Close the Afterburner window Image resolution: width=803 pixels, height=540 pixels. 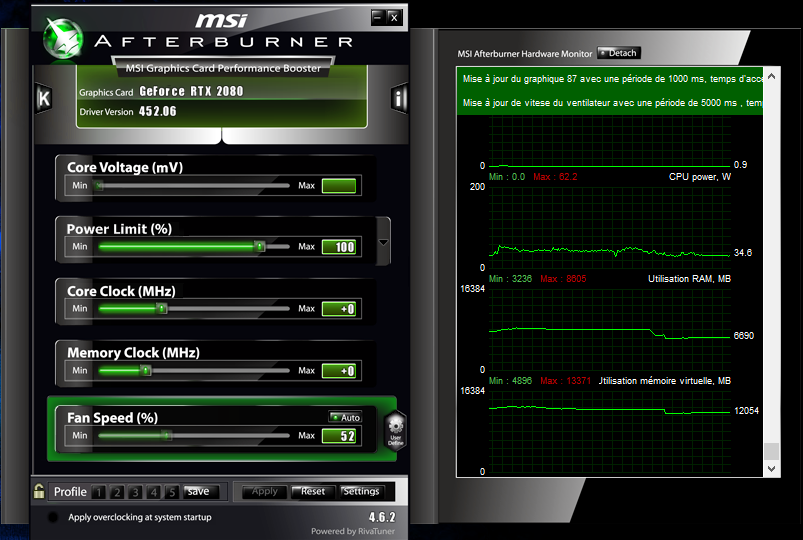pos(394,17)
